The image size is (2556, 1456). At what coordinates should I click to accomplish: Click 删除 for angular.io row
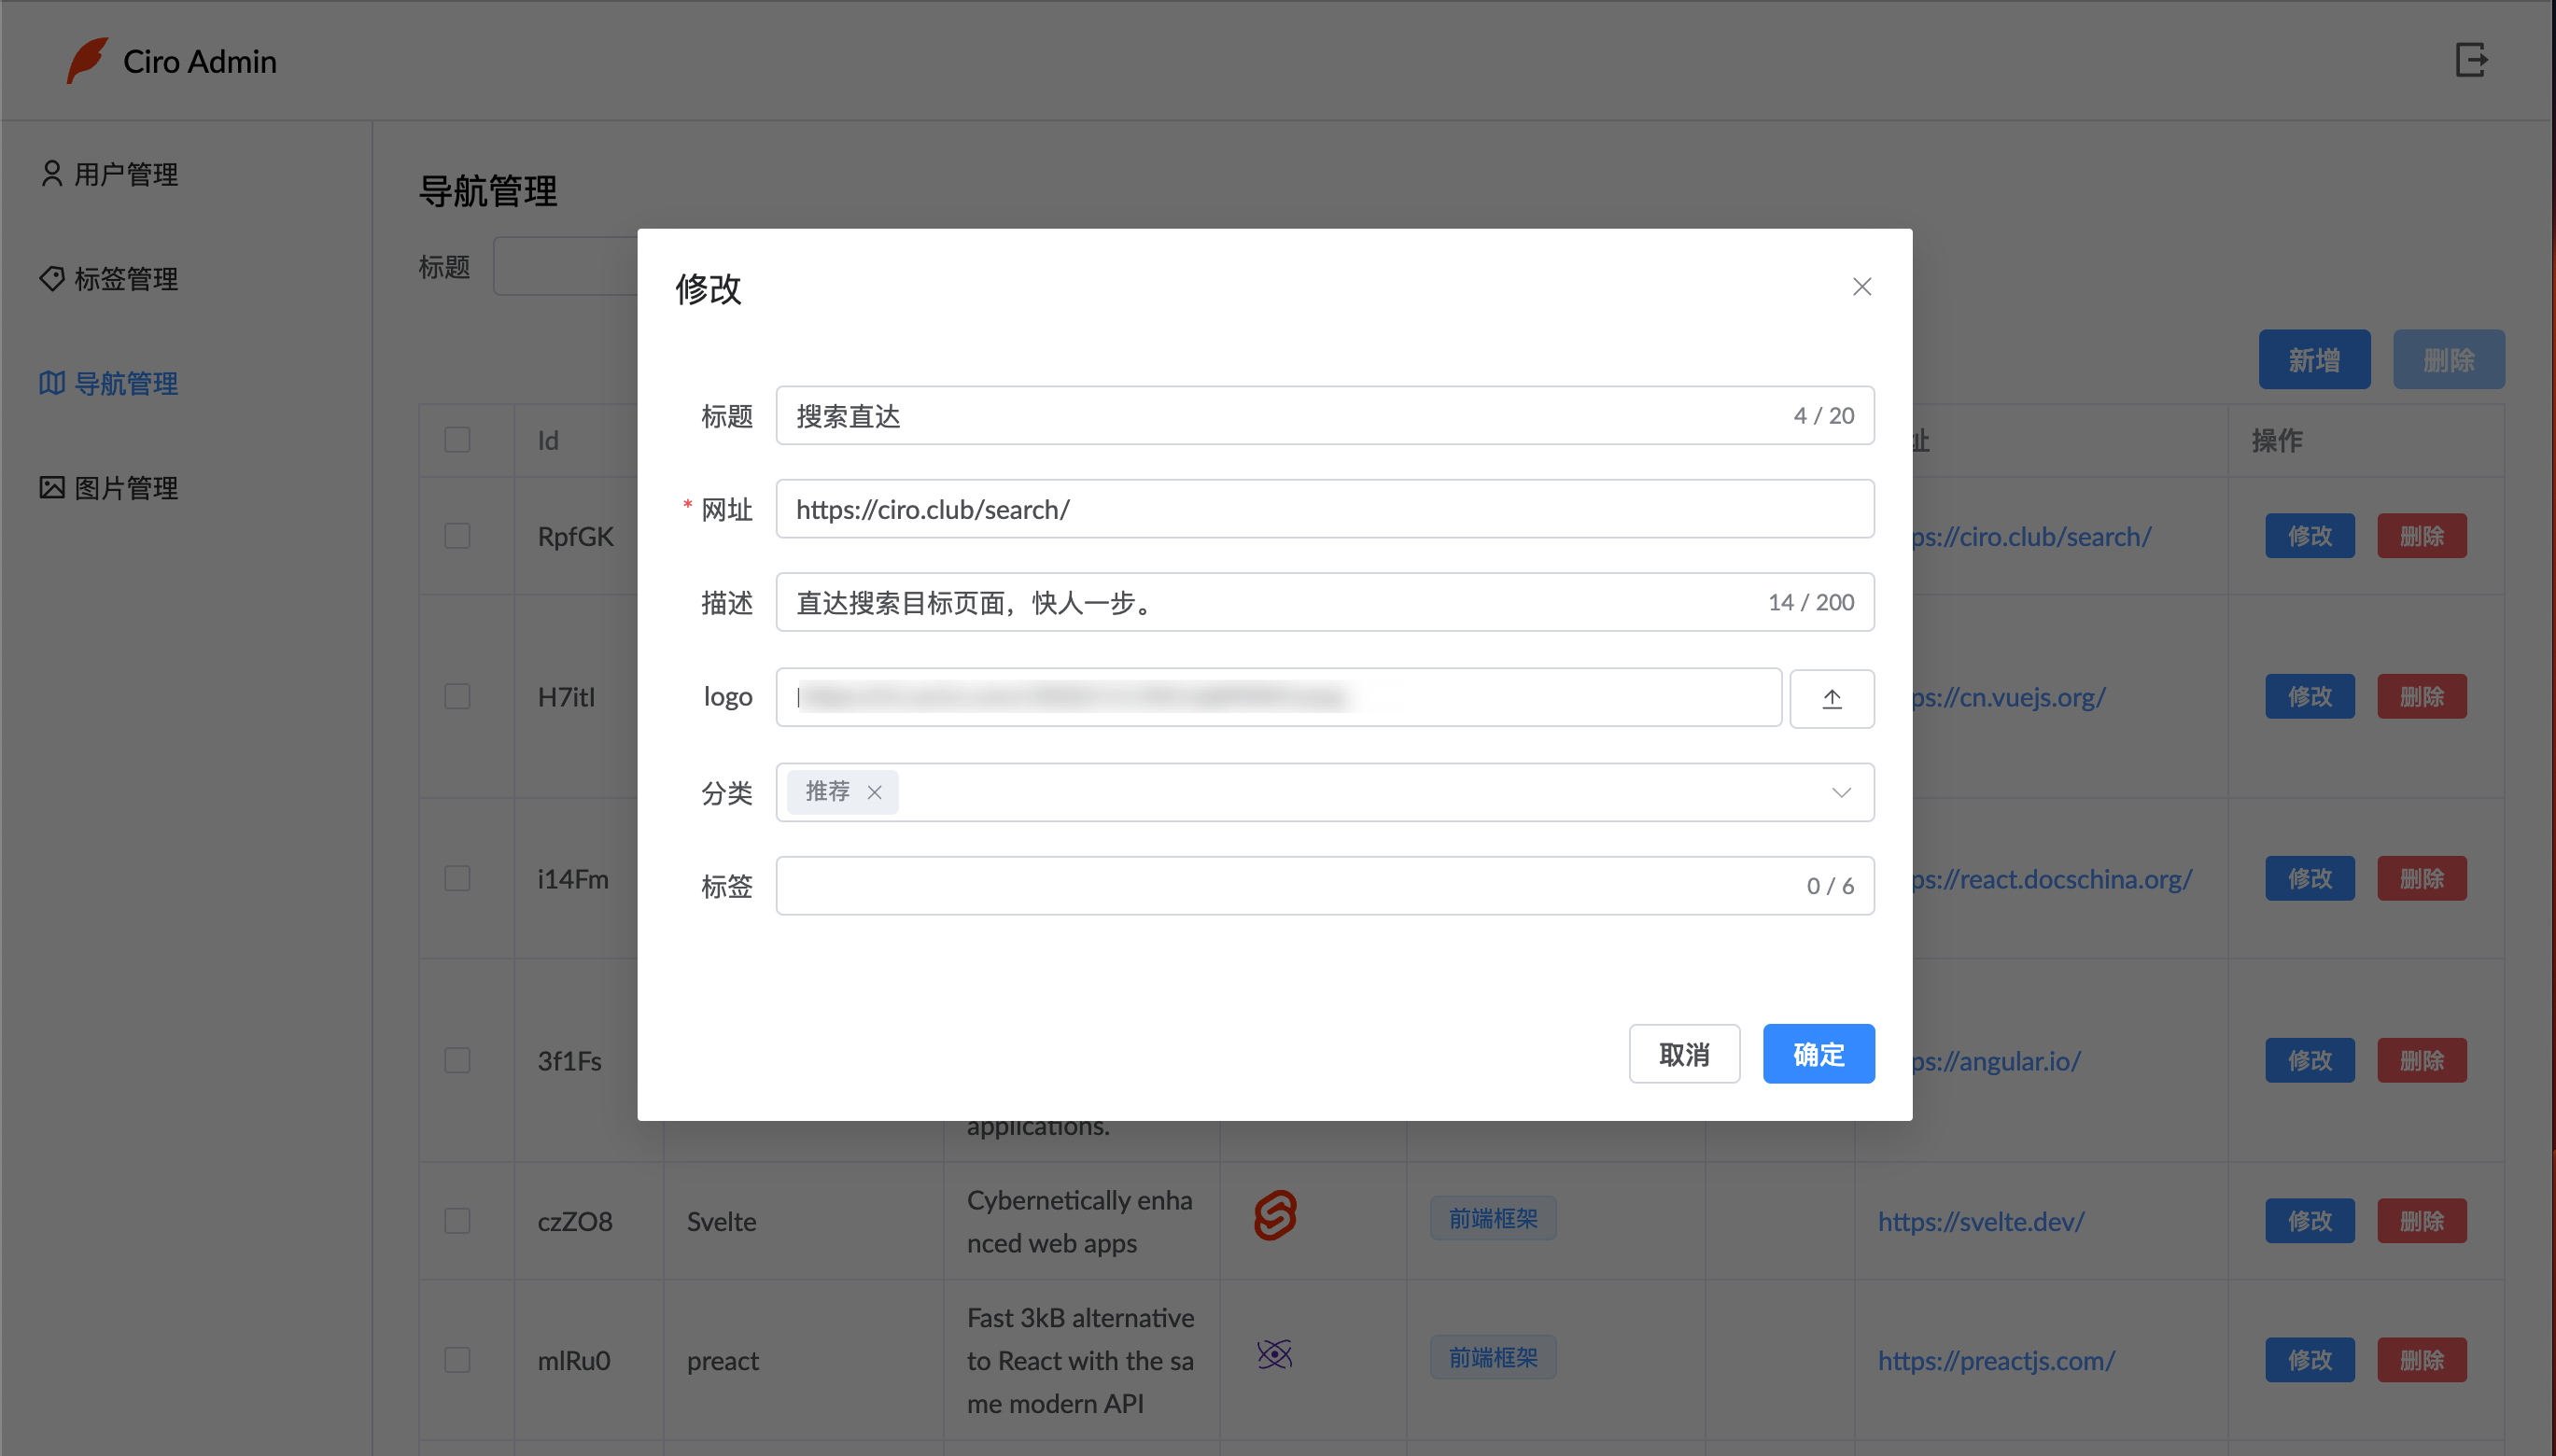click(2422, 1060)
